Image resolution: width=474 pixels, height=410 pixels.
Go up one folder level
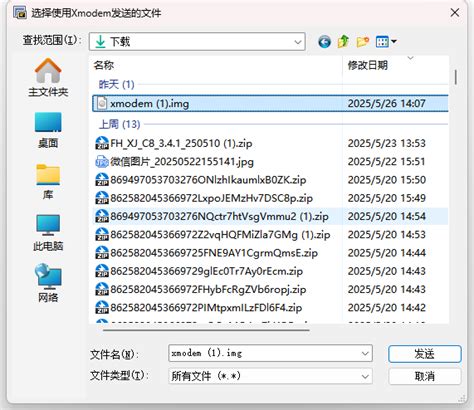pyautogui.click(x=343, y=42)
